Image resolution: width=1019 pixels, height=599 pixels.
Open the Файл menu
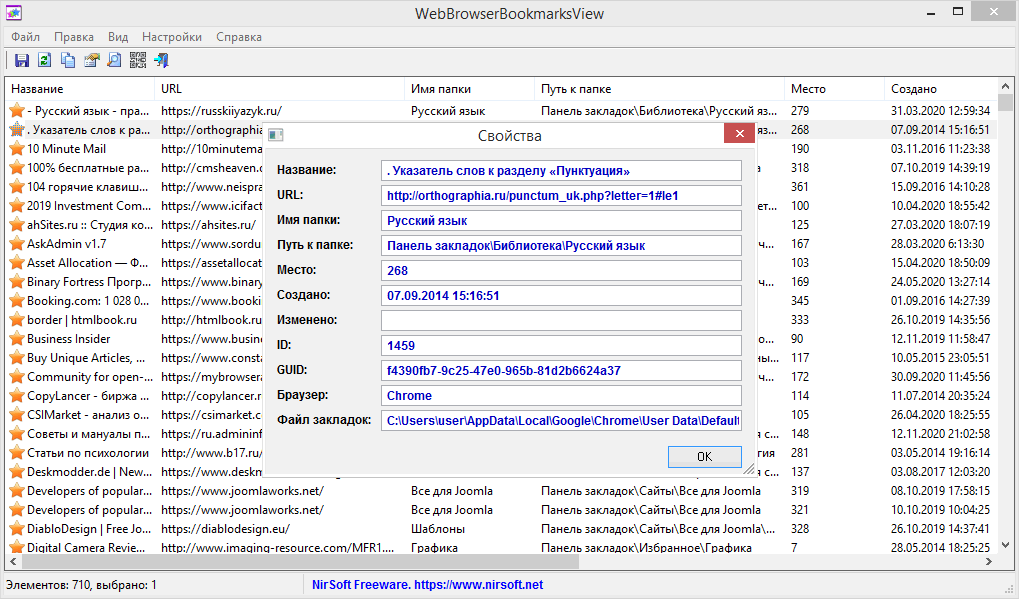click(26, 37)
